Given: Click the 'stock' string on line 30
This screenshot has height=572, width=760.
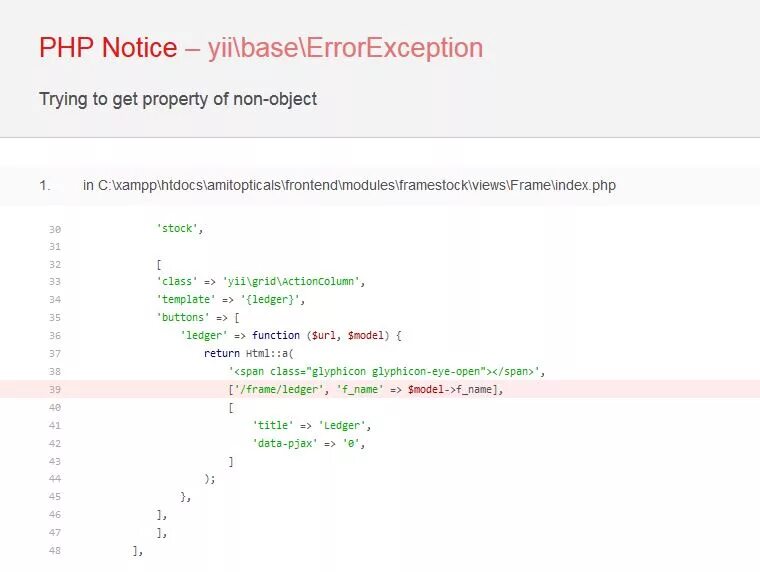Looking at the screenshot, I should tap(177, 228).
